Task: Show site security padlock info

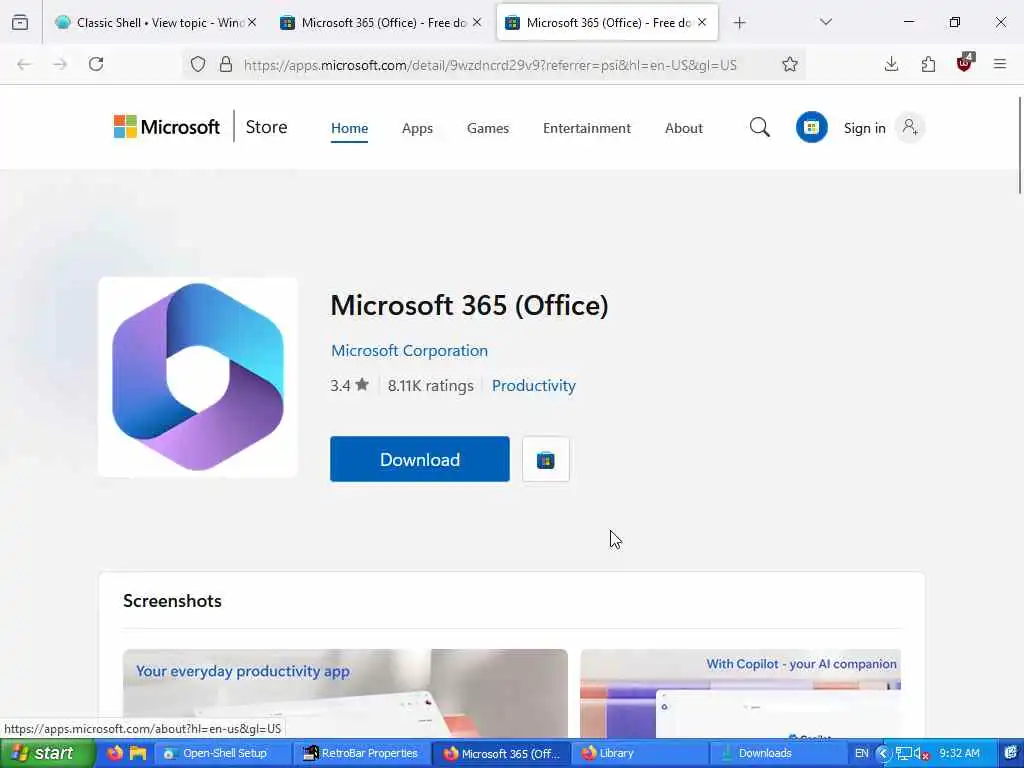Action: pos(226,64)
